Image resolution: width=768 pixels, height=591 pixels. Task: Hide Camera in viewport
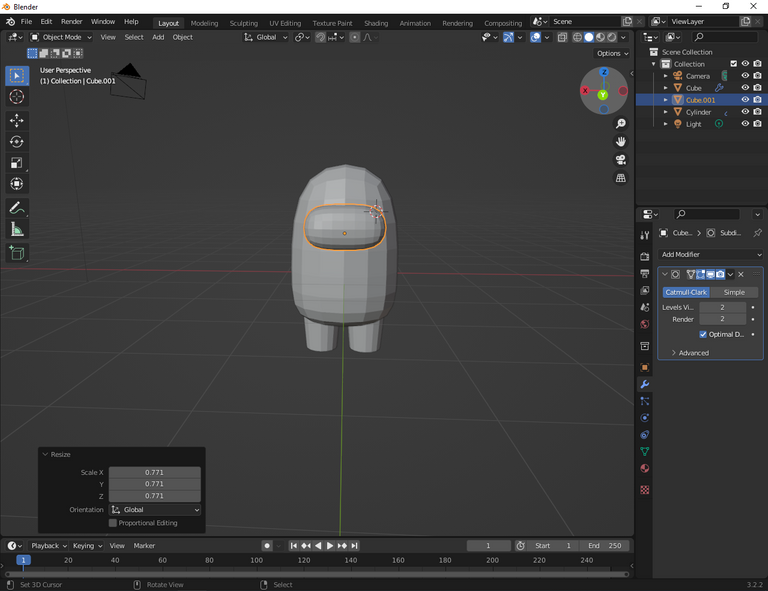[745, 76]
